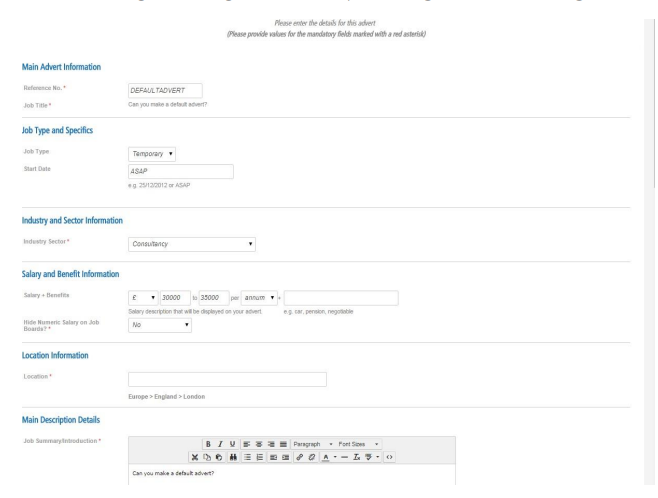The image size is (658, 498).
Task: Click into the Job Summary editor text area
Action: click(292, 475)
